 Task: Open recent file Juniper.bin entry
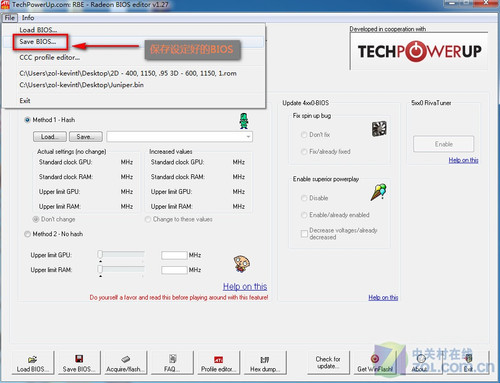[x=81, y=85]
